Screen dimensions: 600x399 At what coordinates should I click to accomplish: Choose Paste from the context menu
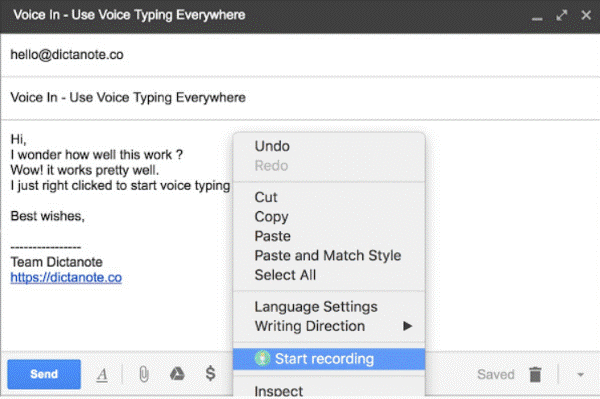pos(329,236)
